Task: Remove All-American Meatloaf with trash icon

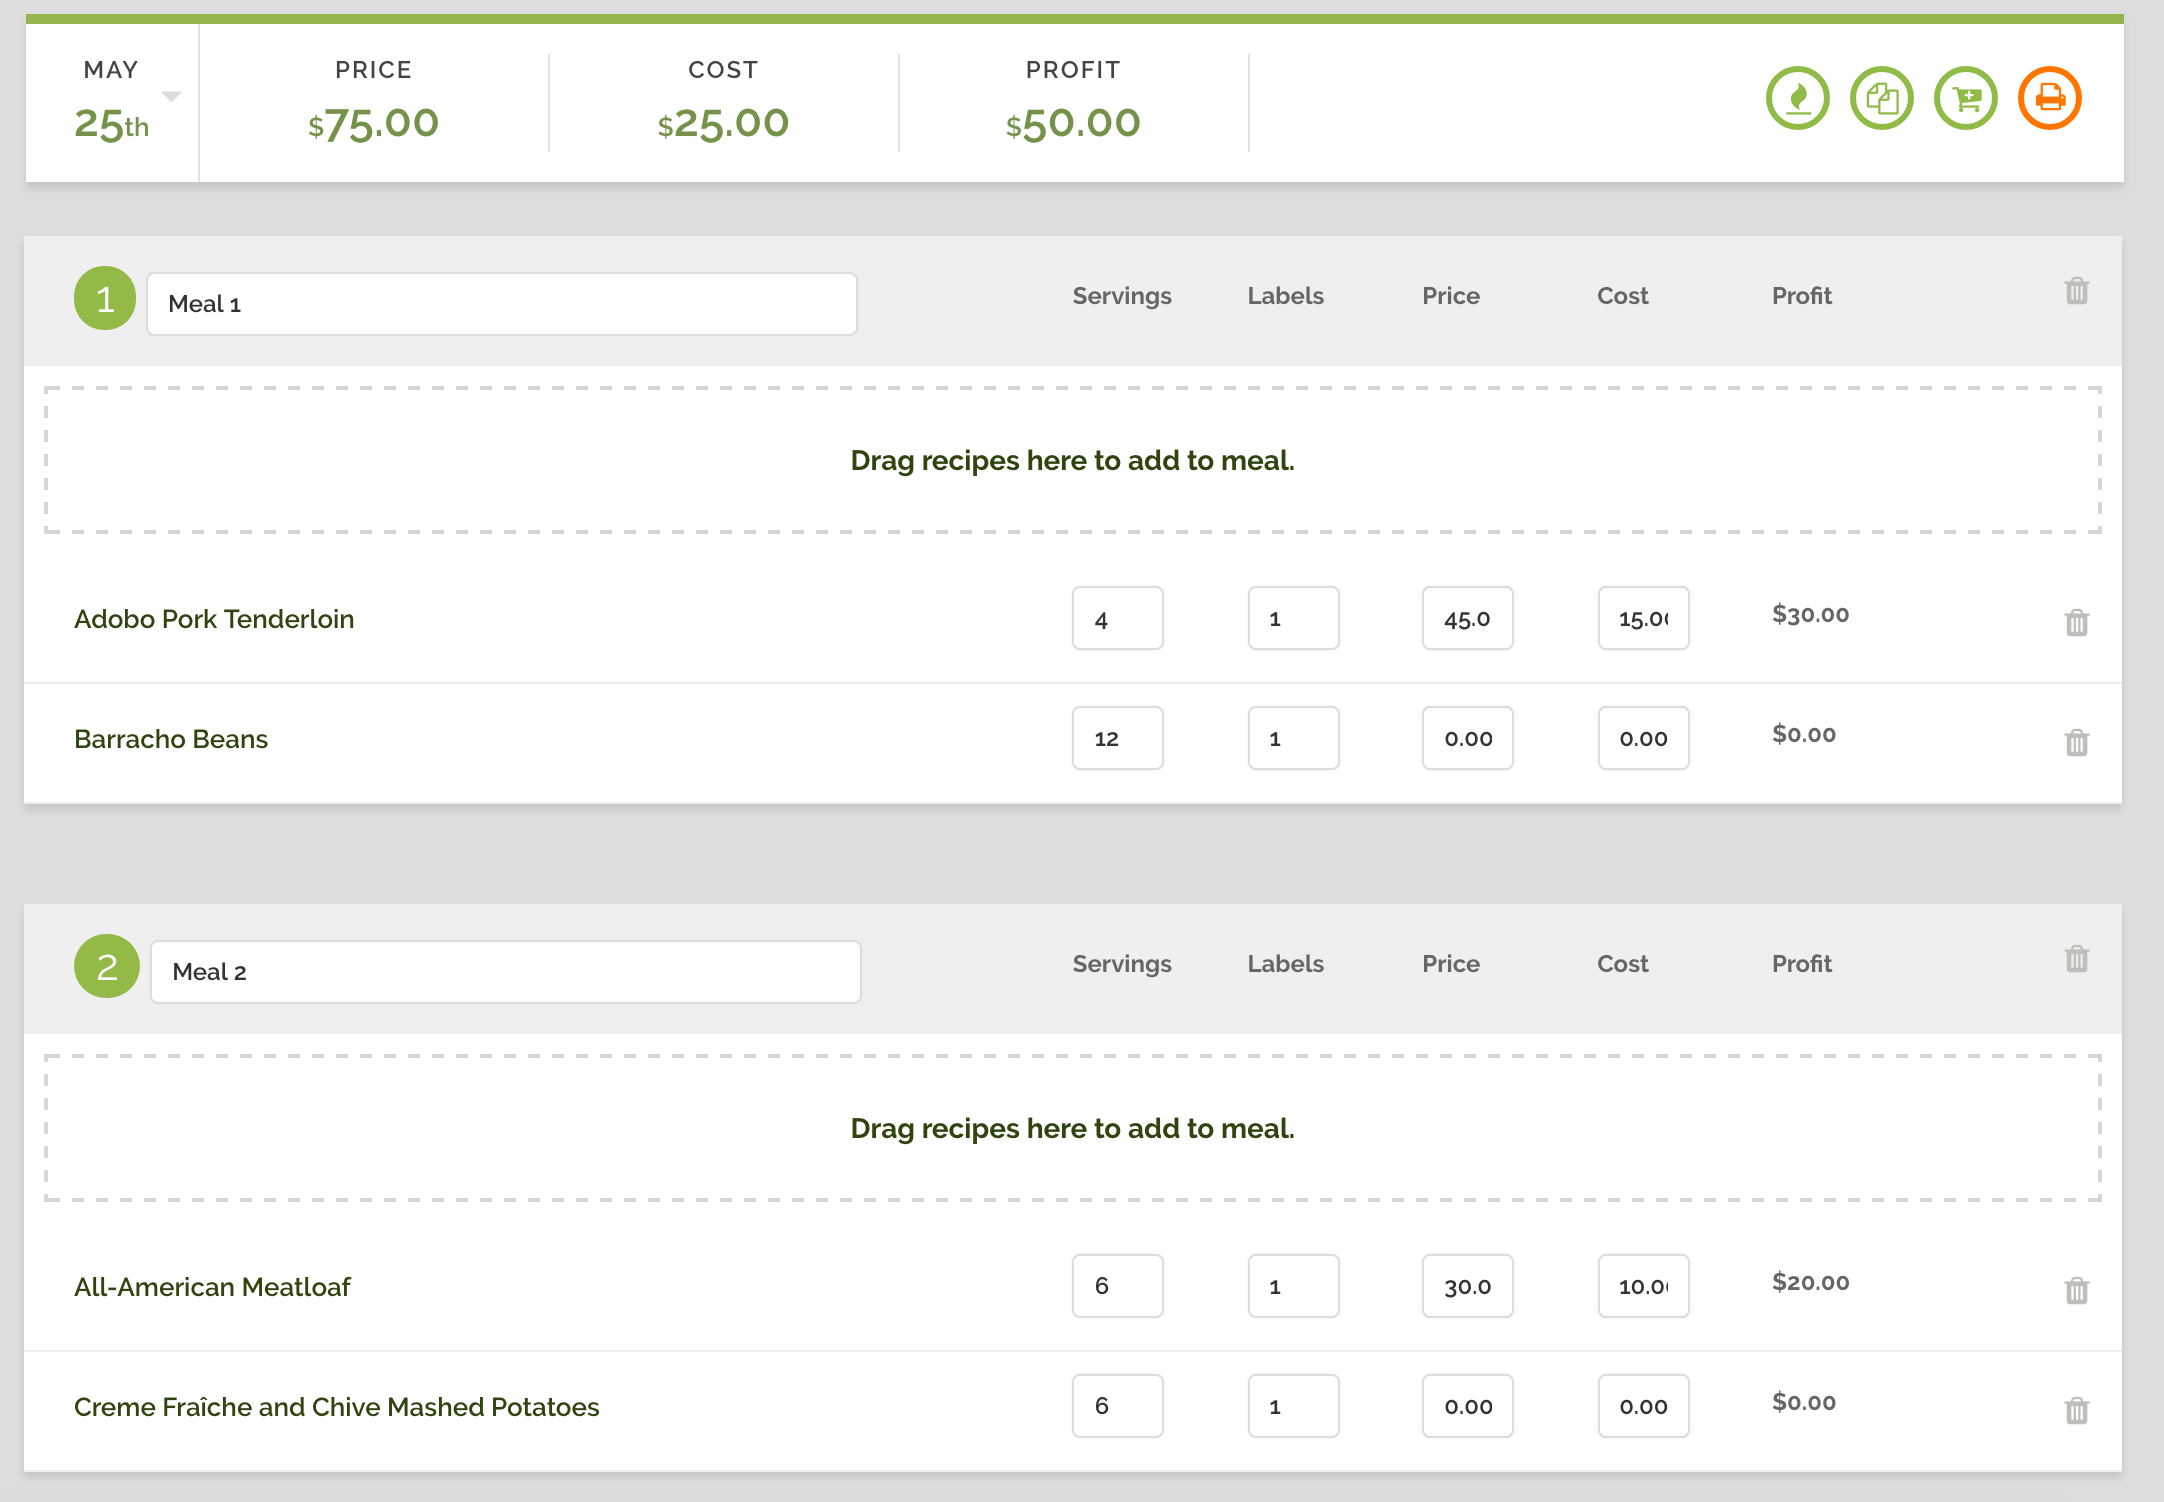Action: [2076, 1290]
